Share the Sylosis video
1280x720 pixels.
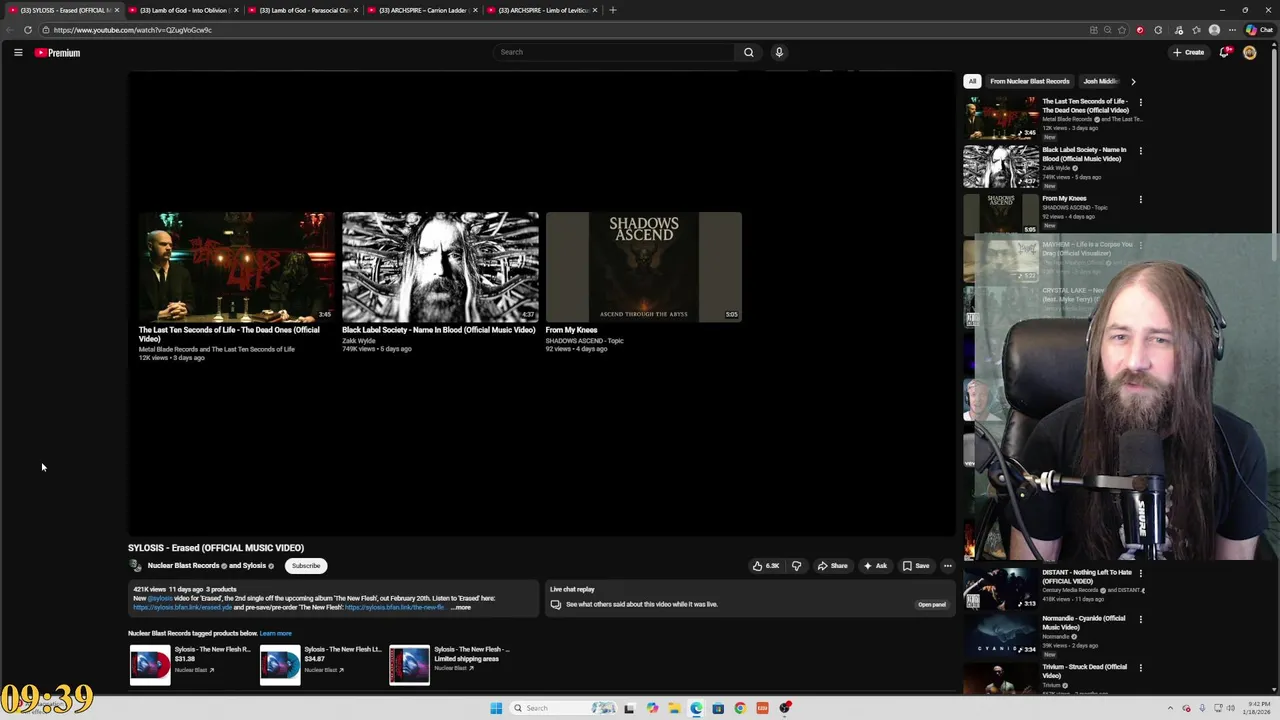coord(833,566)
